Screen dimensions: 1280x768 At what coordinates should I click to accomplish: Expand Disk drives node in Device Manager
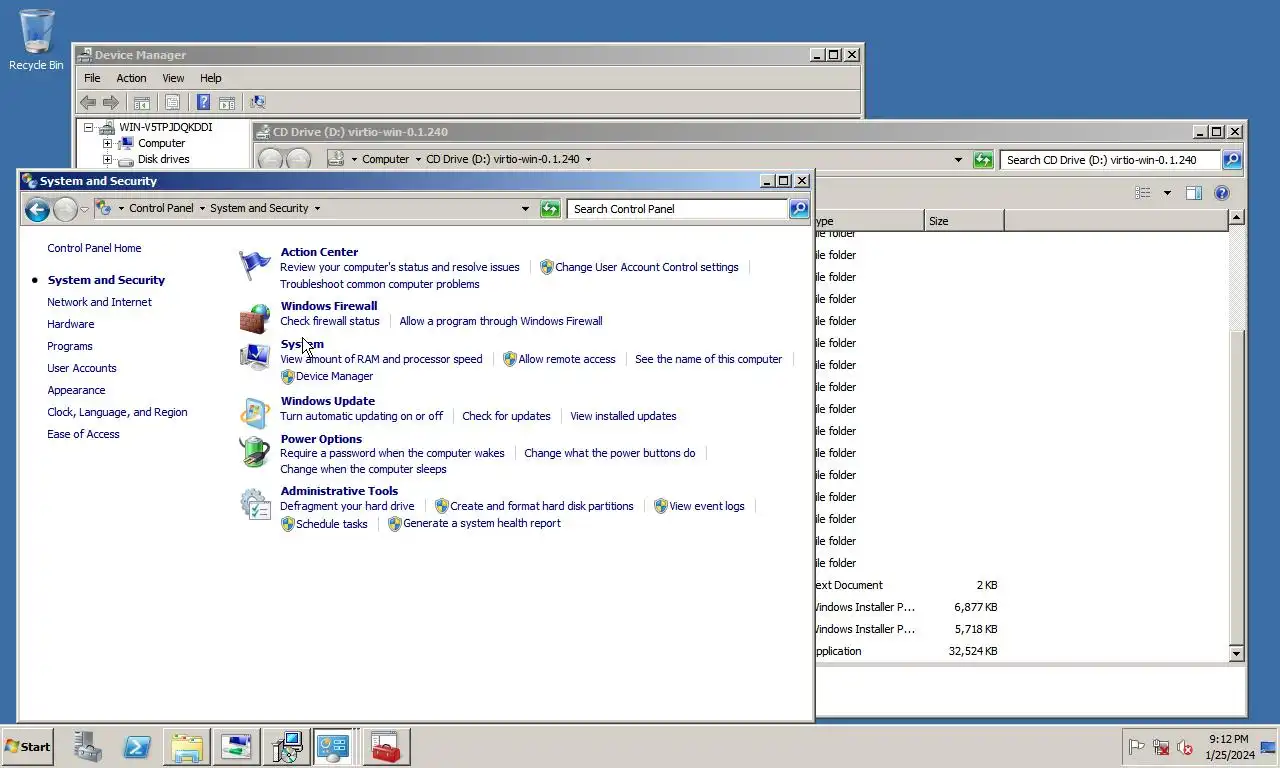click(x=107, y=159)
